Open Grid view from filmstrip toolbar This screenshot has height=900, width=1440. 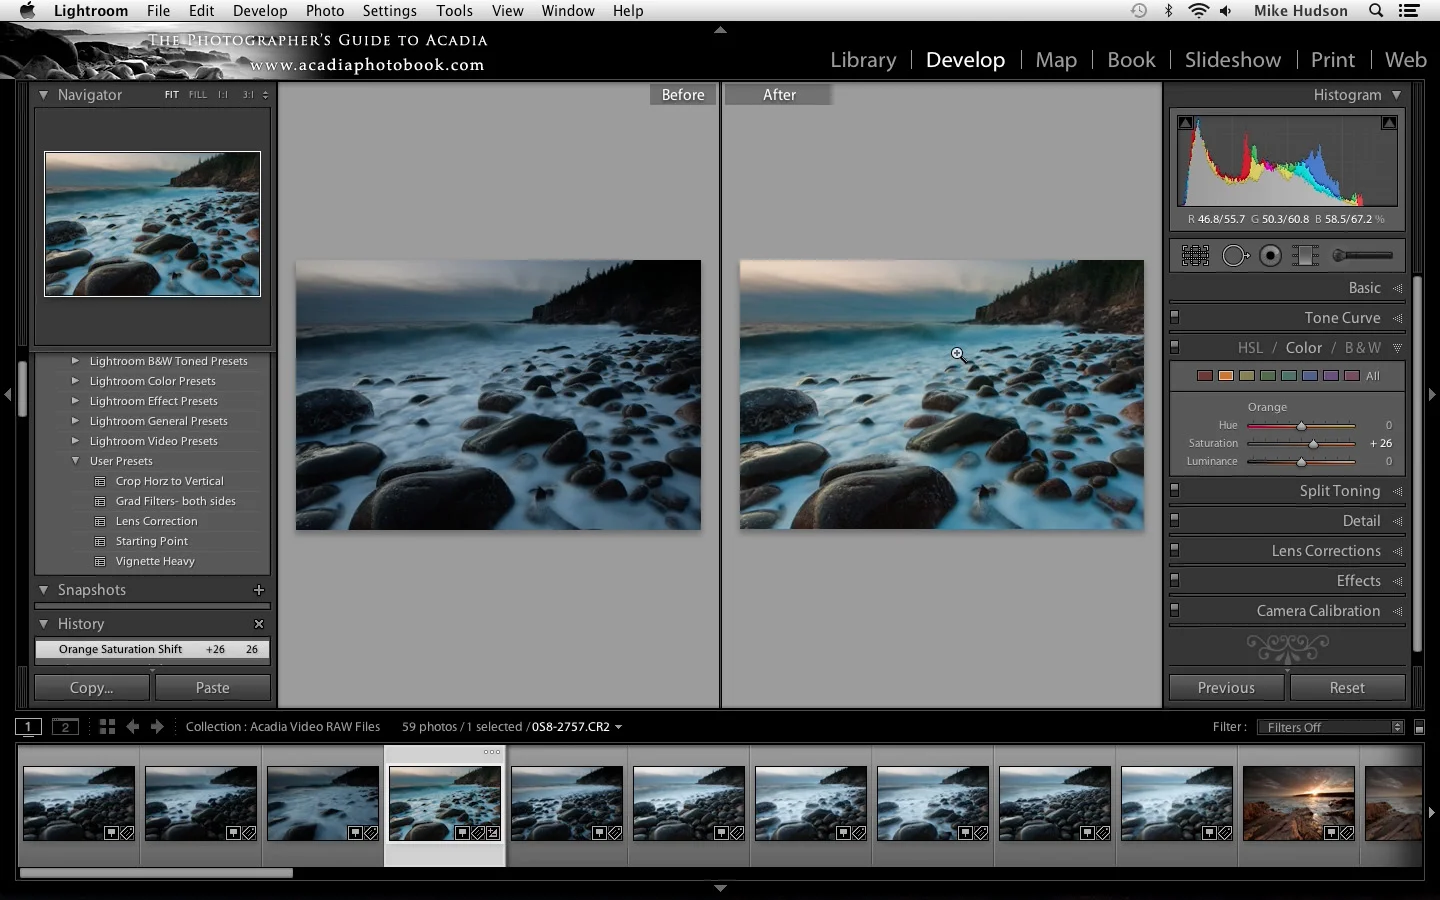(107, 727)
